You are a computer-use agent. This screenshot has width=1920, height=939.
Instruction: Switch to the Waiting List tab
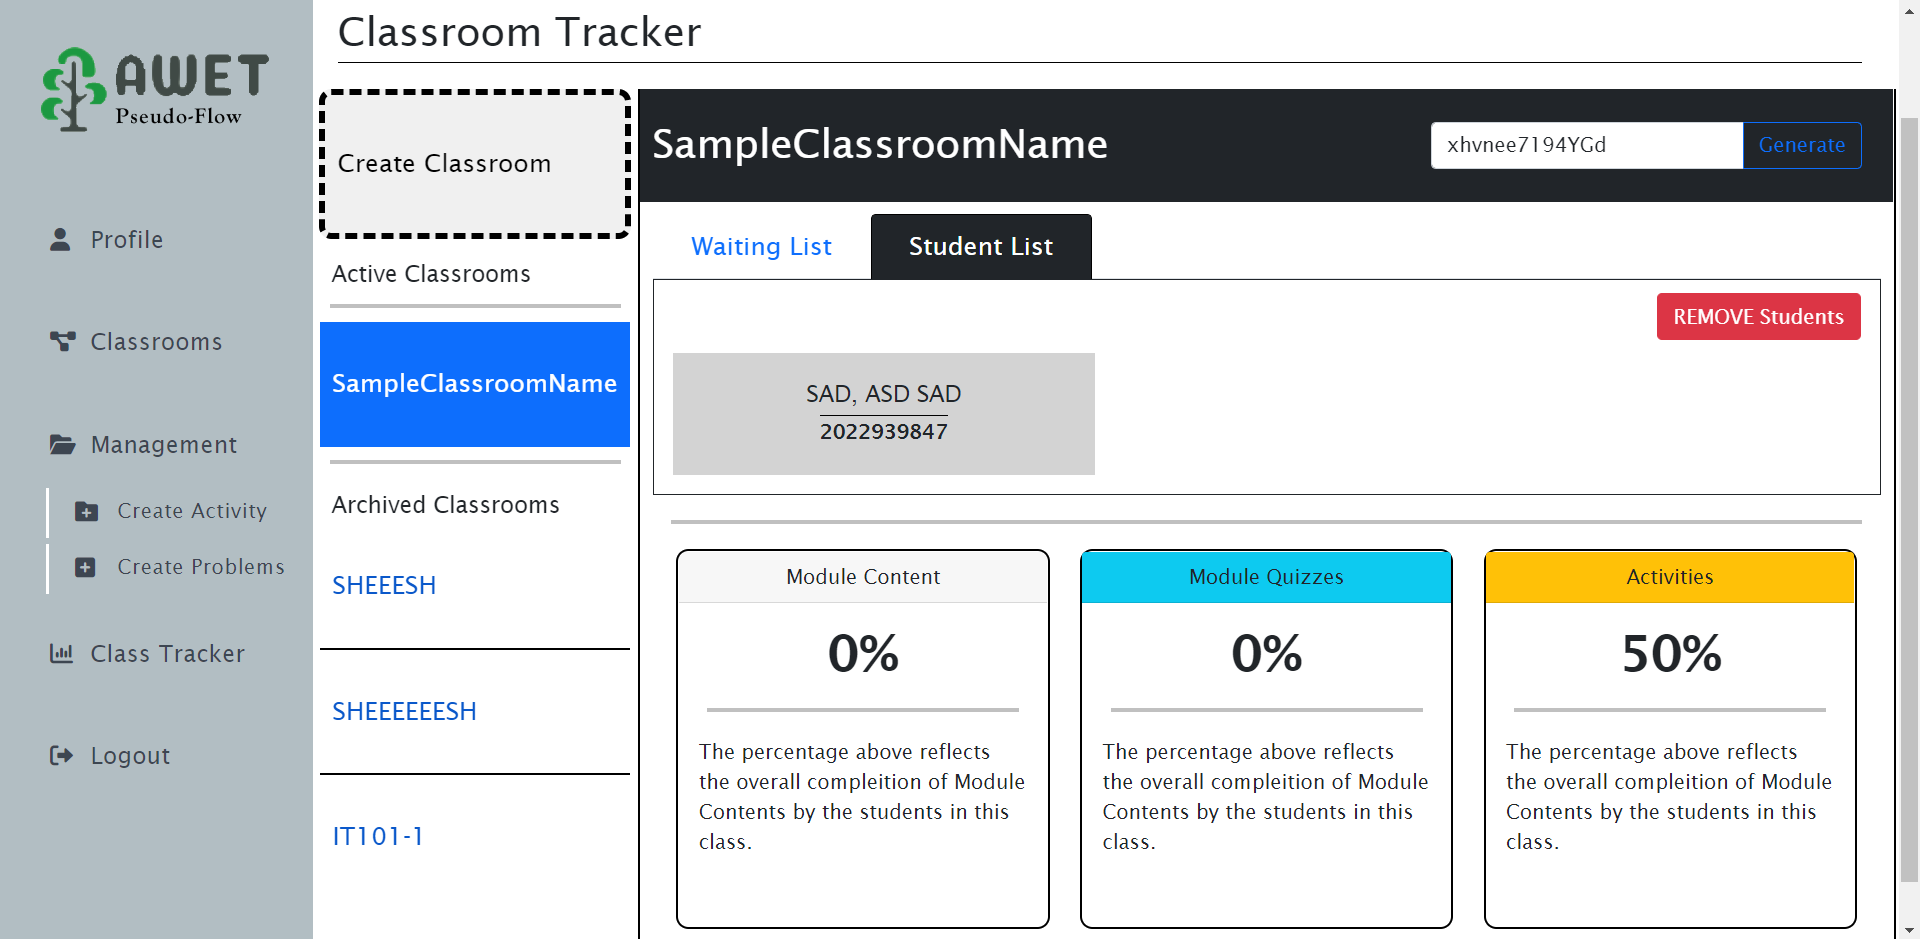click(761, 247)
